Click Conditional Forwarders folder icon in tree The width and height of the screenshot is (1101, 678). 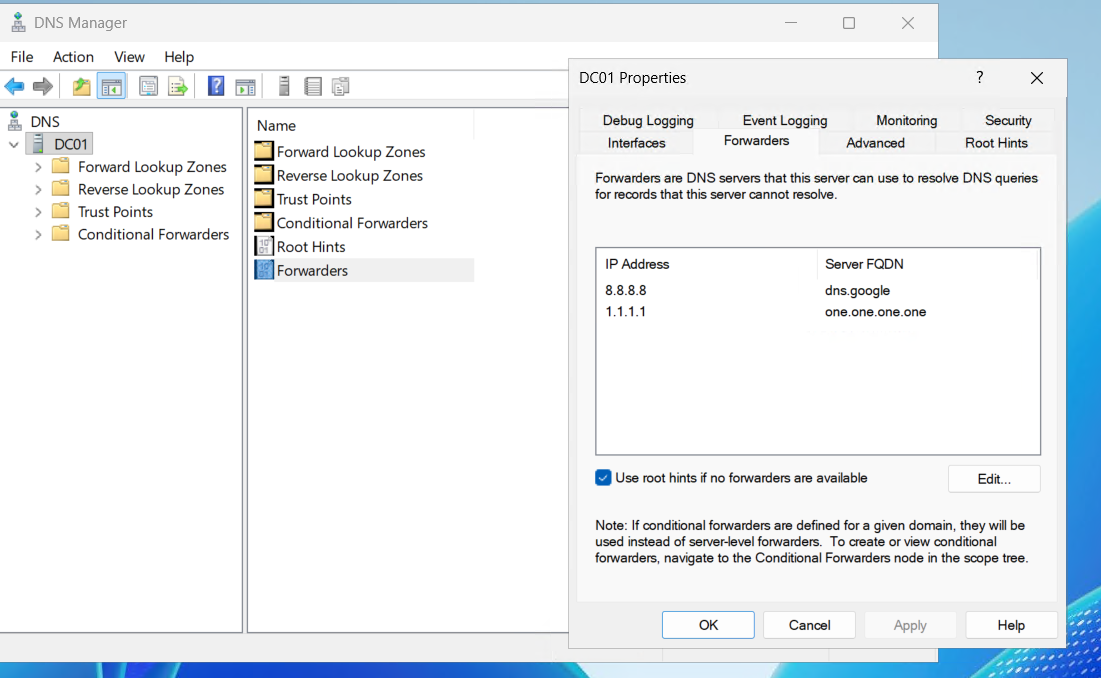coord(61,234)
